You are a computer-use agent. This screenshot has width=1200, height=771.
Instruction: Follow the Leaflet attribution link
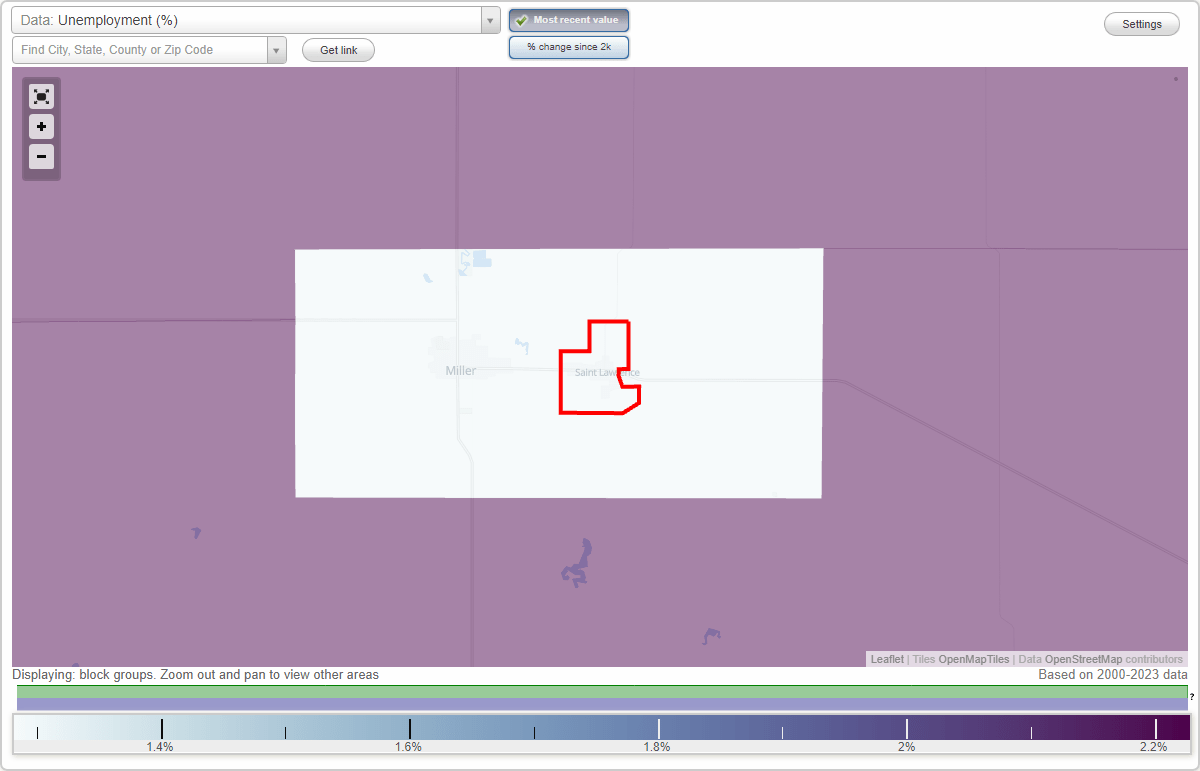pyautogui.click(x=886, y=659)
